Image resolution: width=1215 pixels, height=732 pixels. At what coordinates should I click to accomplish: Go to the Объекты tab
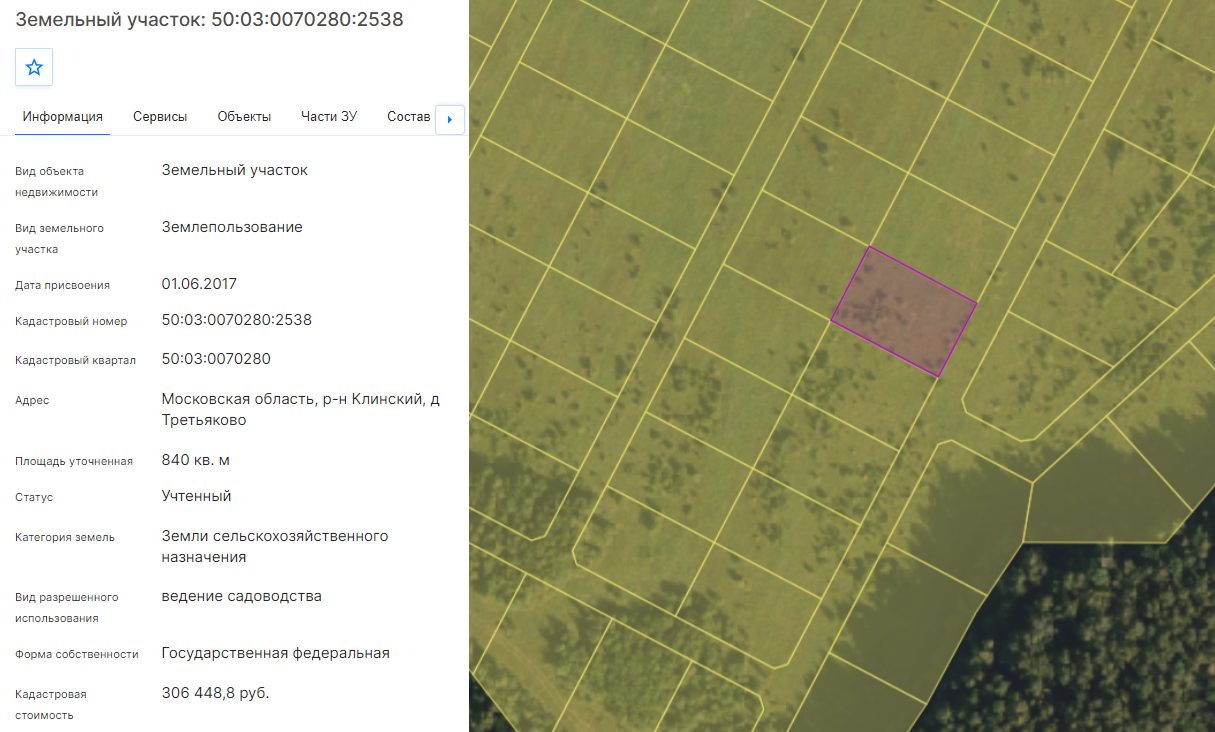(x=244, y=116)
